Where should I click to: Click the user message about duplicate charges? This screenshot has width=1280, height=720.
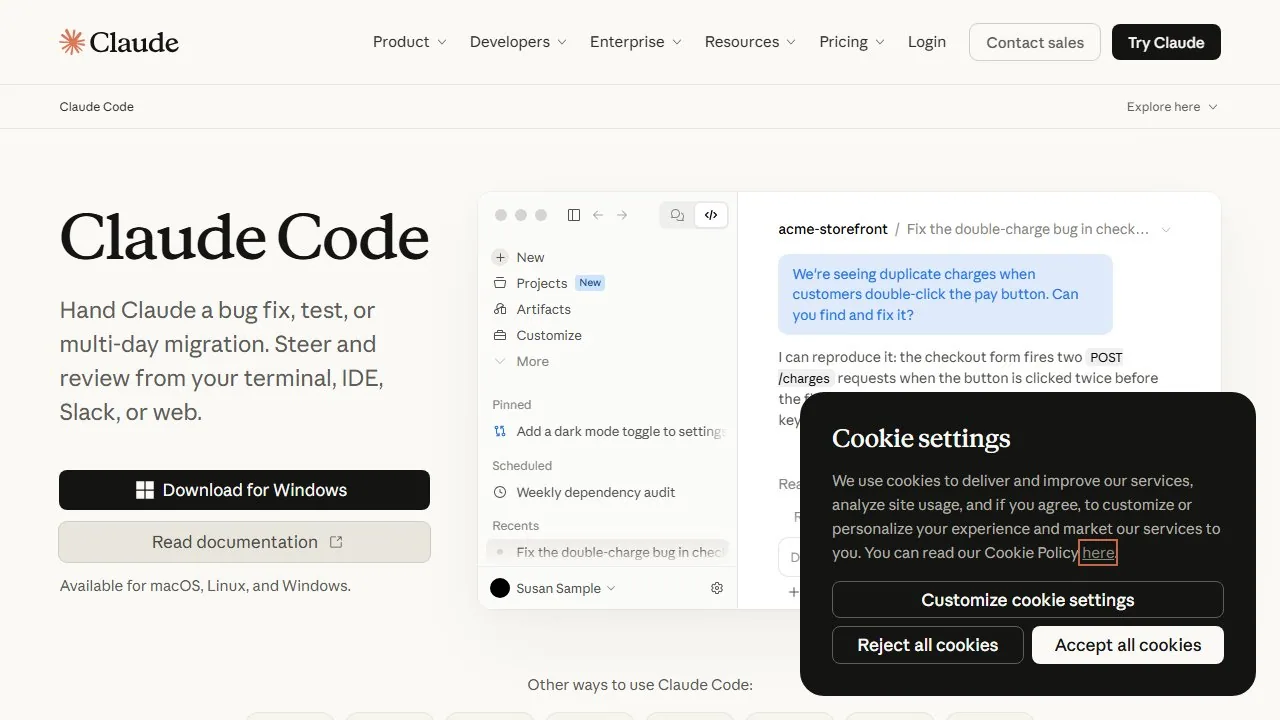[x=945, y=294]
